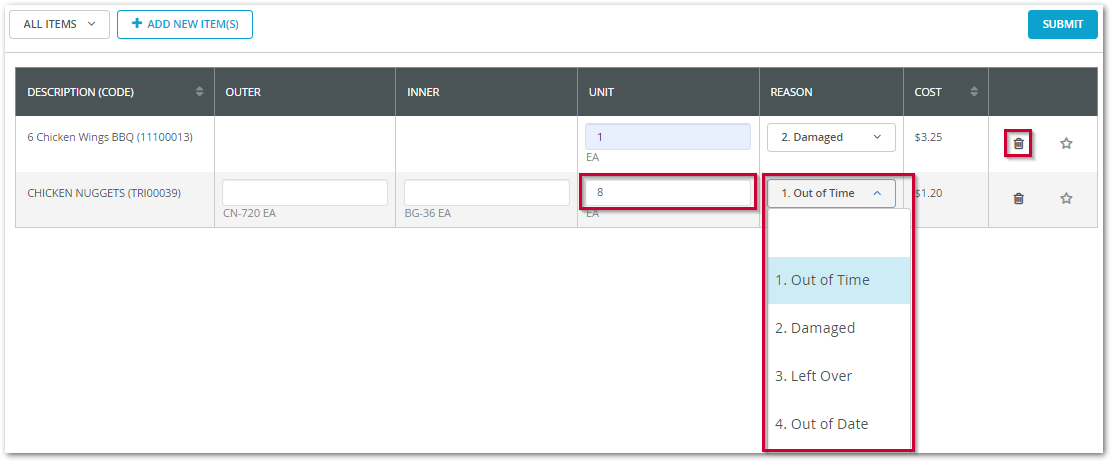
Task: Click Add New Item(s) button
Action: (x=185, y=24)
